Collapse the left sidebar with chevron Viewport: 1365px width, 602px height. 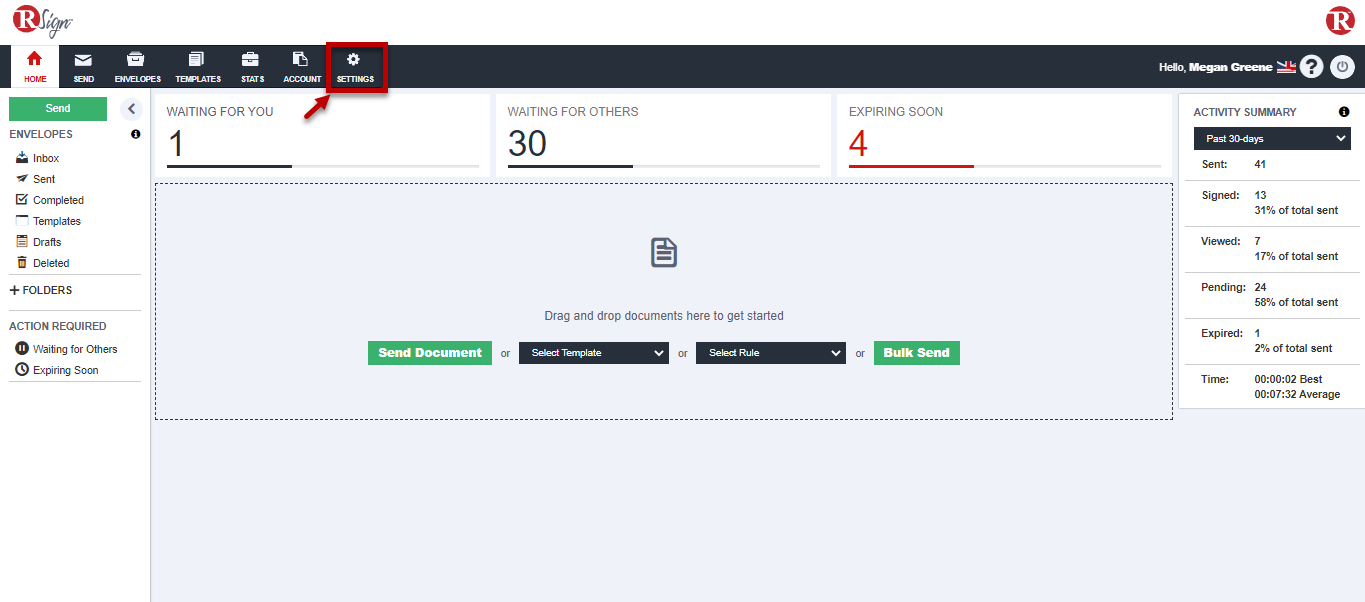pos(132,109)
